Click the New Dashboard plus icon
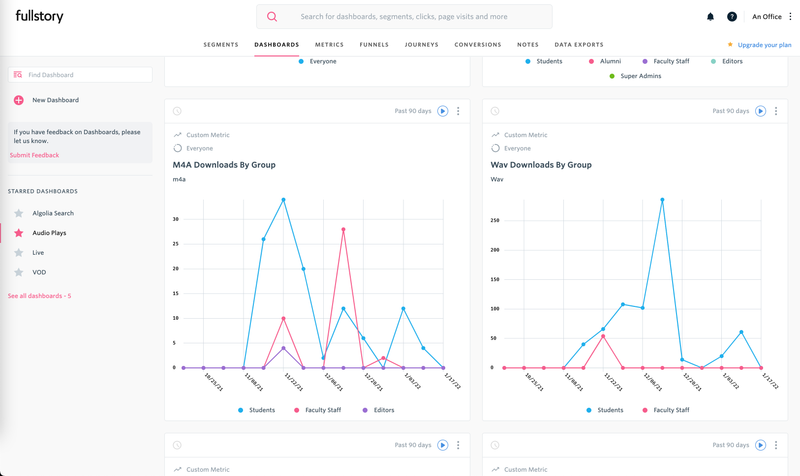The width and height of the screenshot is (800, 476). point(18,100)
